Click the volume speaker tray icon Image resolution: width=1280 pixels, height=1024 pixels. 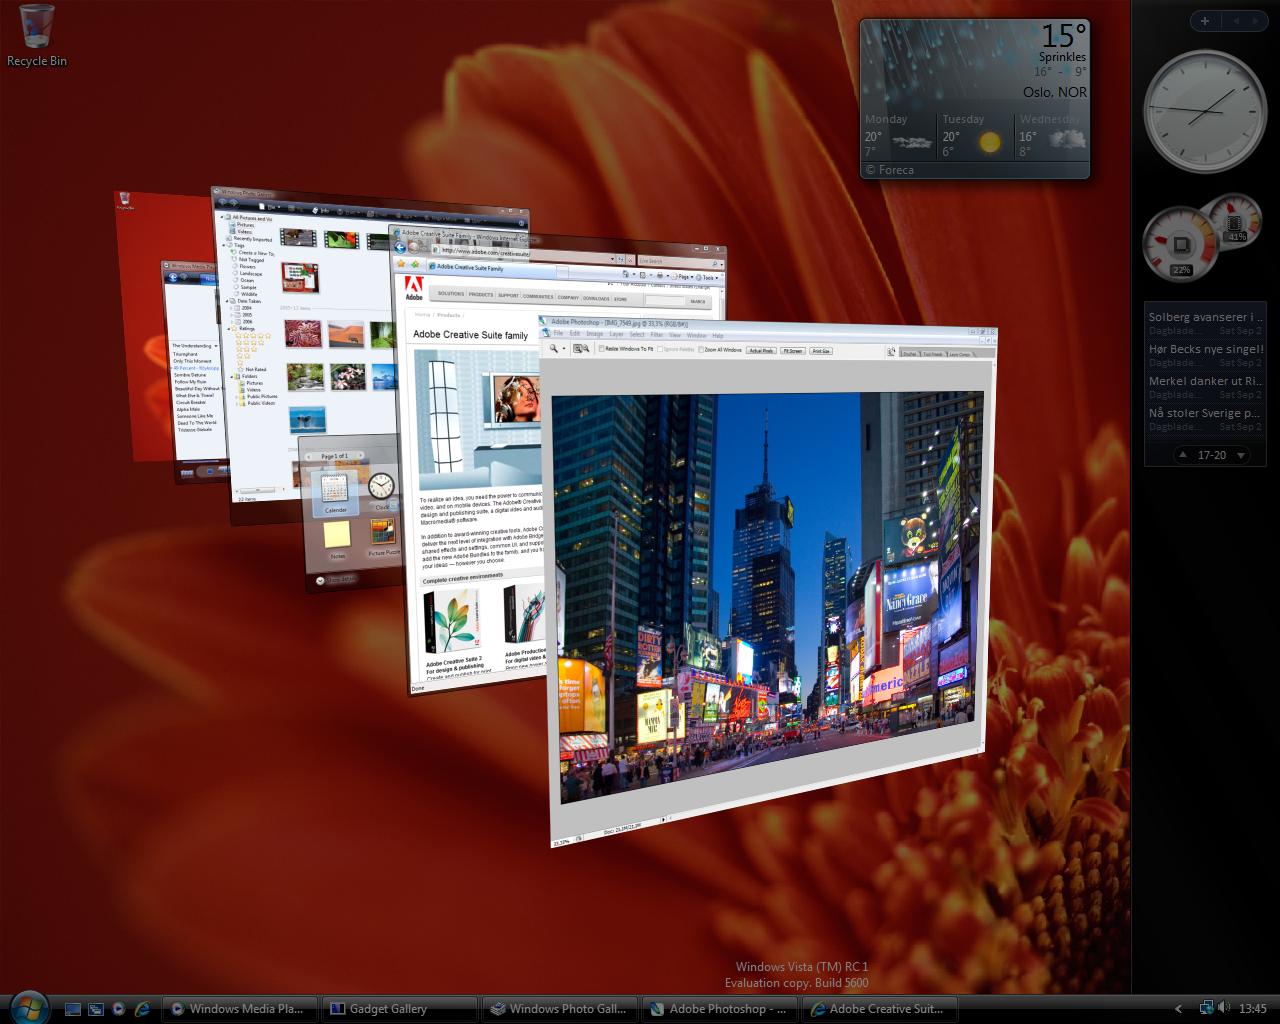point(1224,1008)
